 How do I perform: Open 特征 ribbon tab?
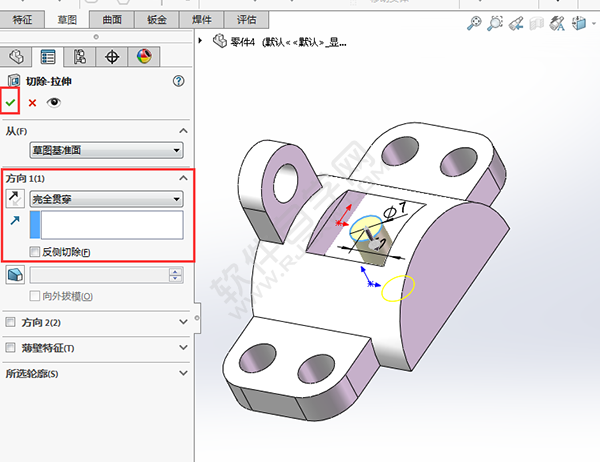click(x=22, y=20)
